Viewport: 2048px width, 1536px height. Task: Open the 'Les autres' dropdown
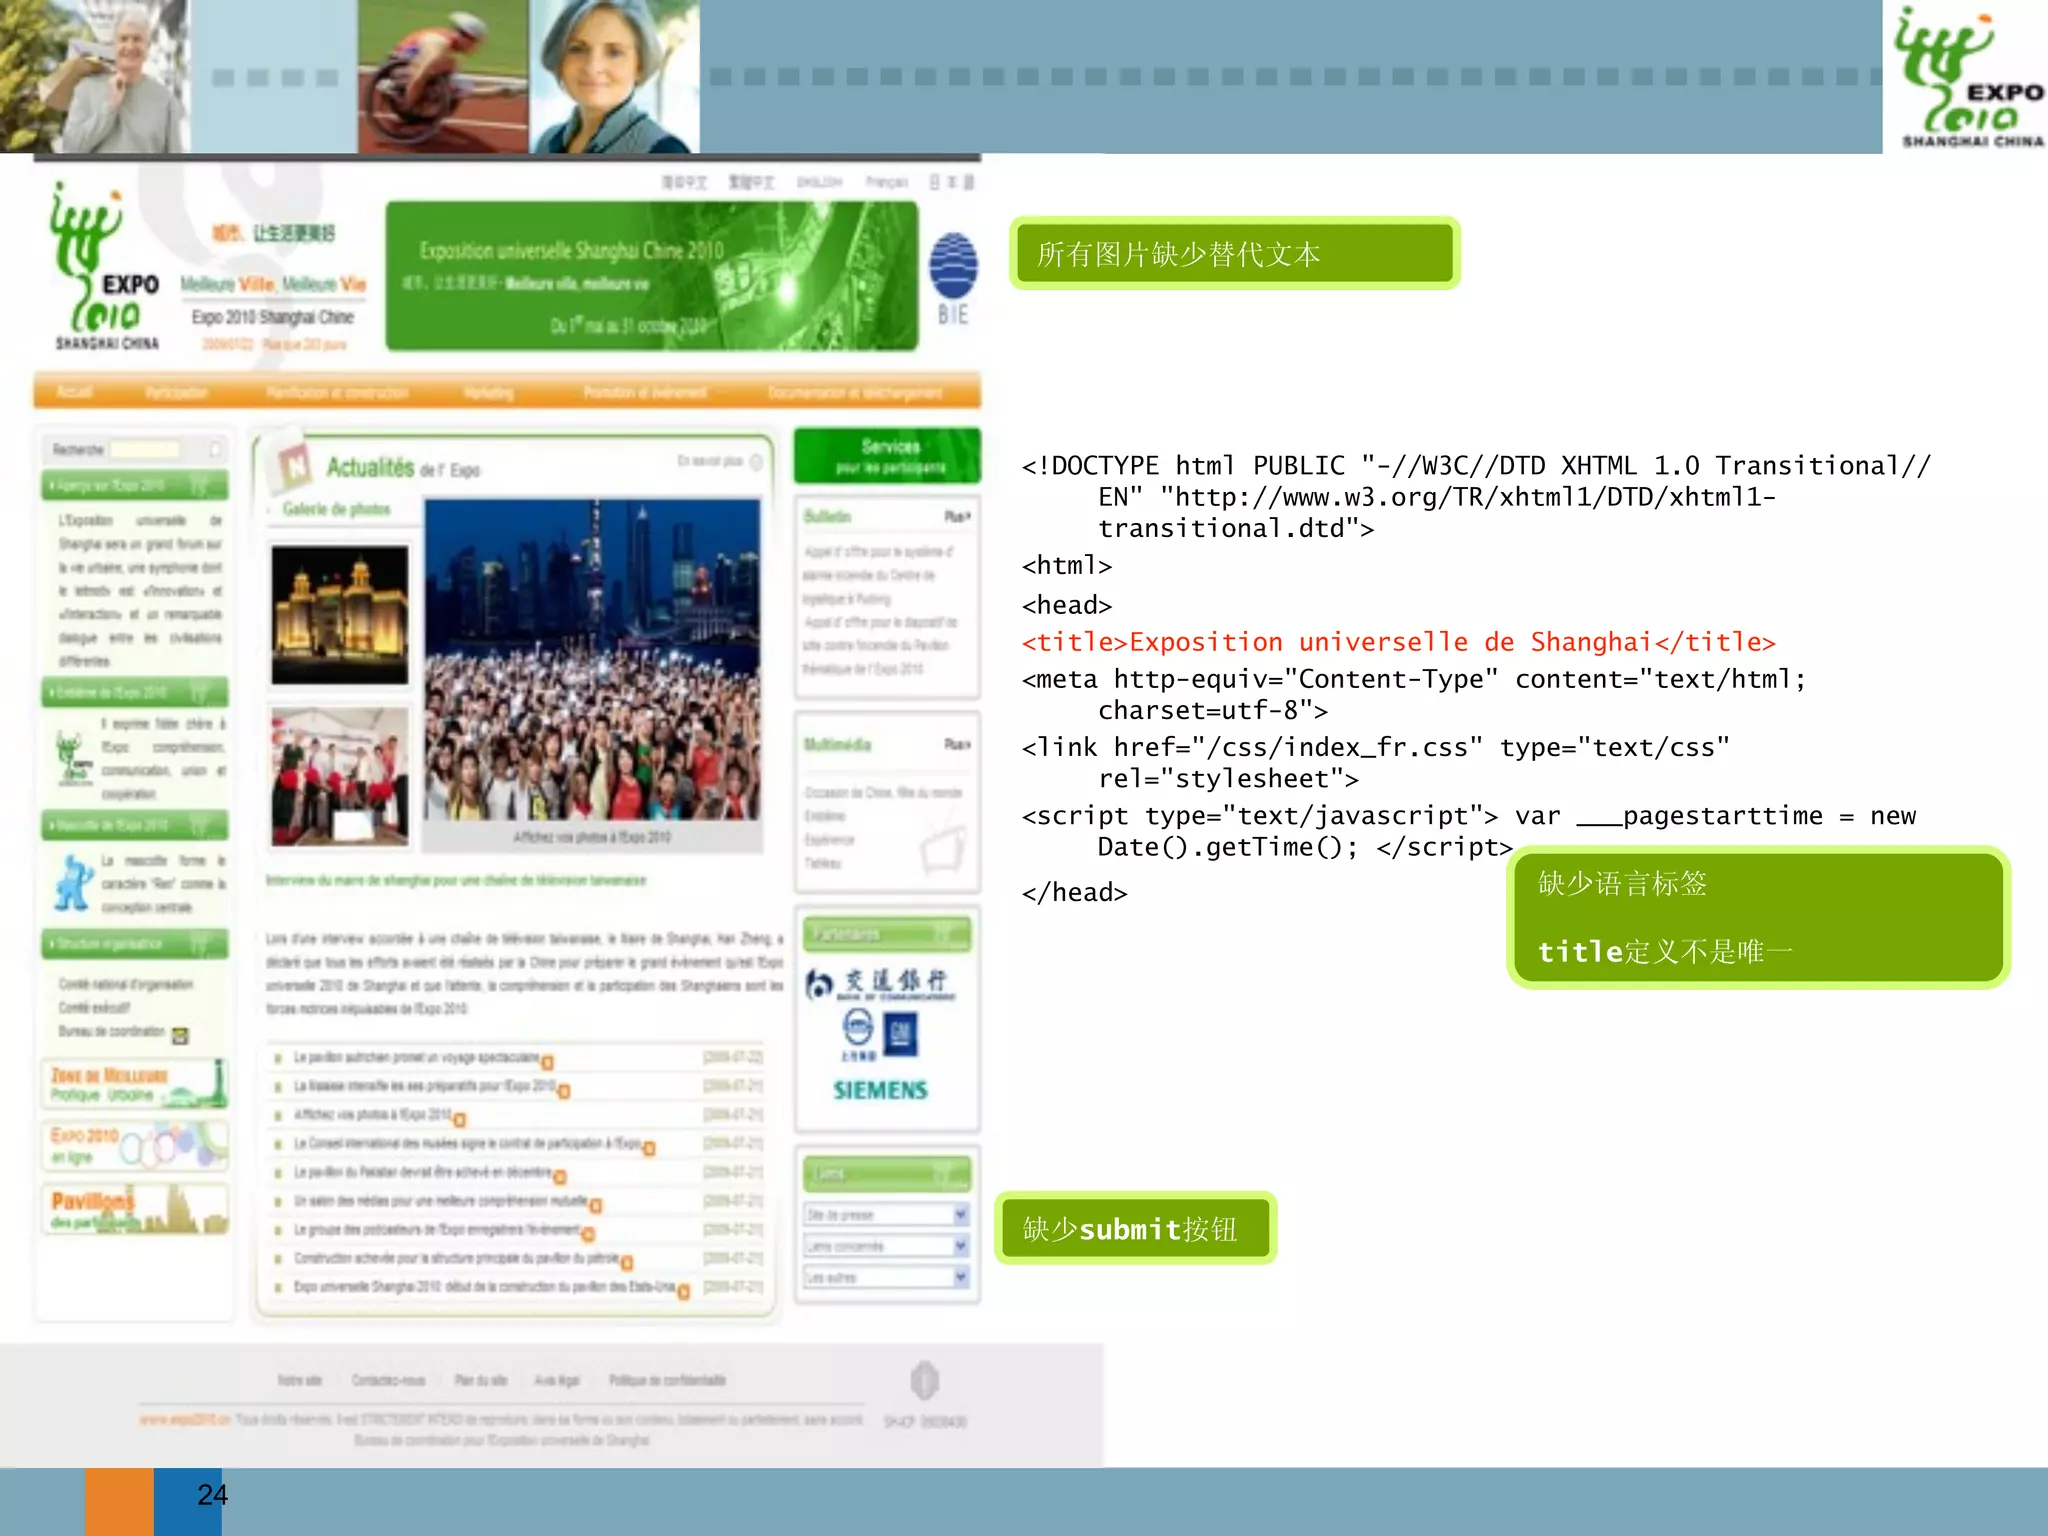[x=887, y=1277]
